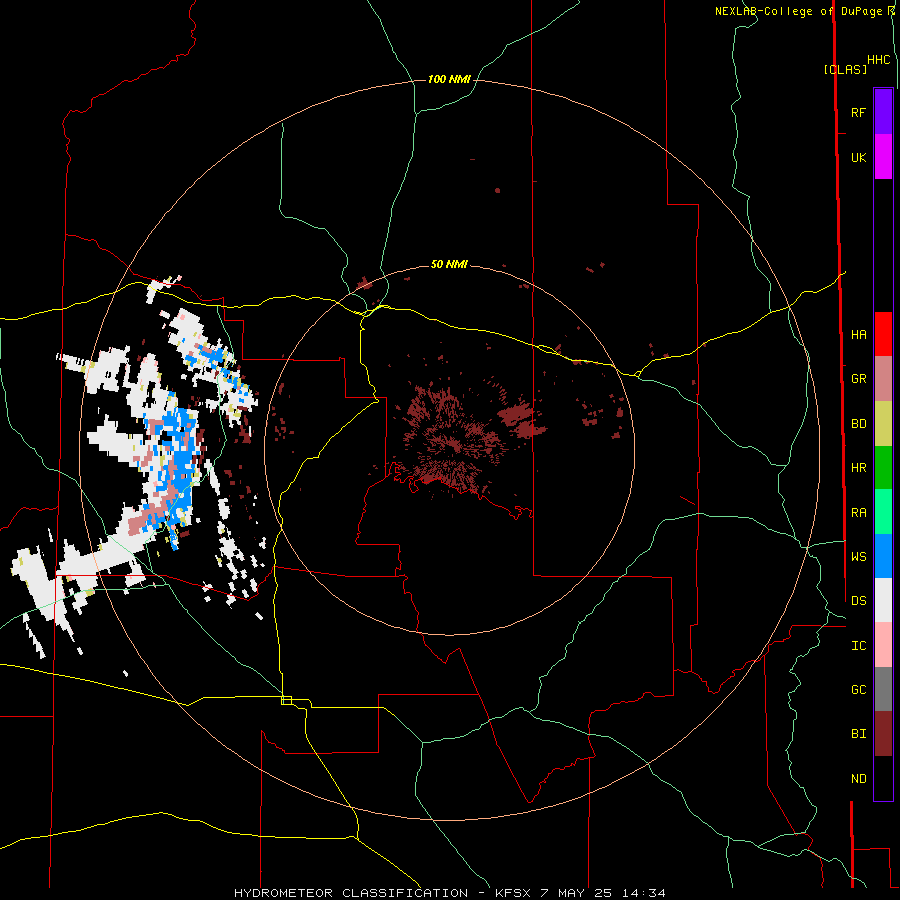Image resolution: width=900 pixels, height=900 pixels.
Task: Click the UK magenta legend swatch
Action: [x=883, y=157]
